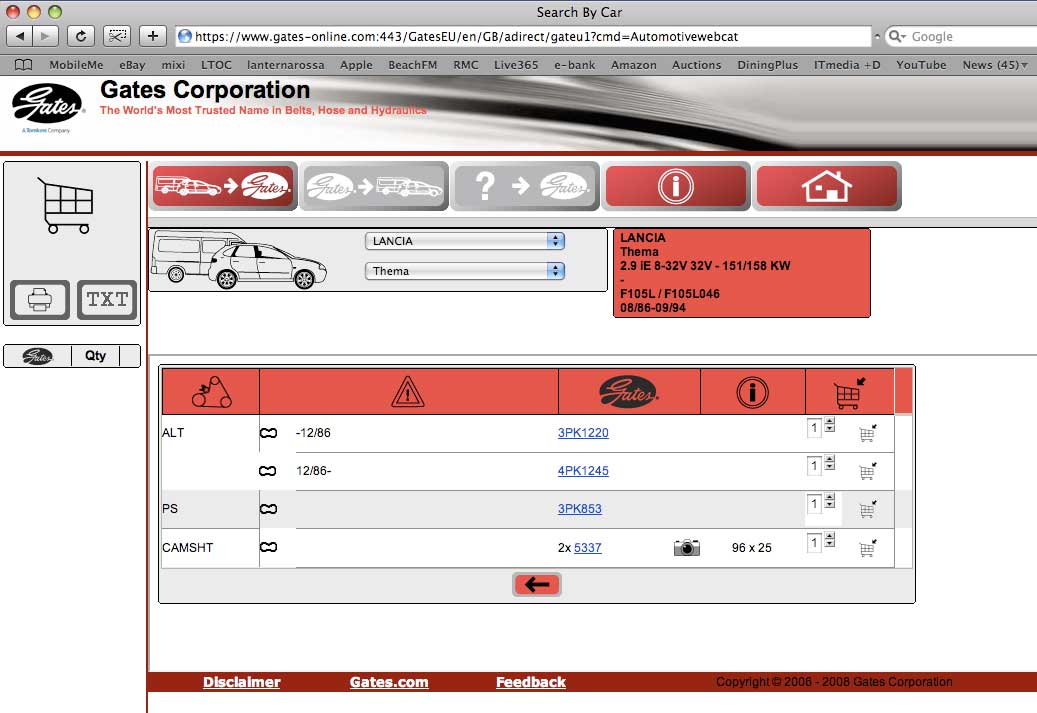Open Gates.com footer link
The height and width of the screenshot is (713, 1037).
[389, 682]
